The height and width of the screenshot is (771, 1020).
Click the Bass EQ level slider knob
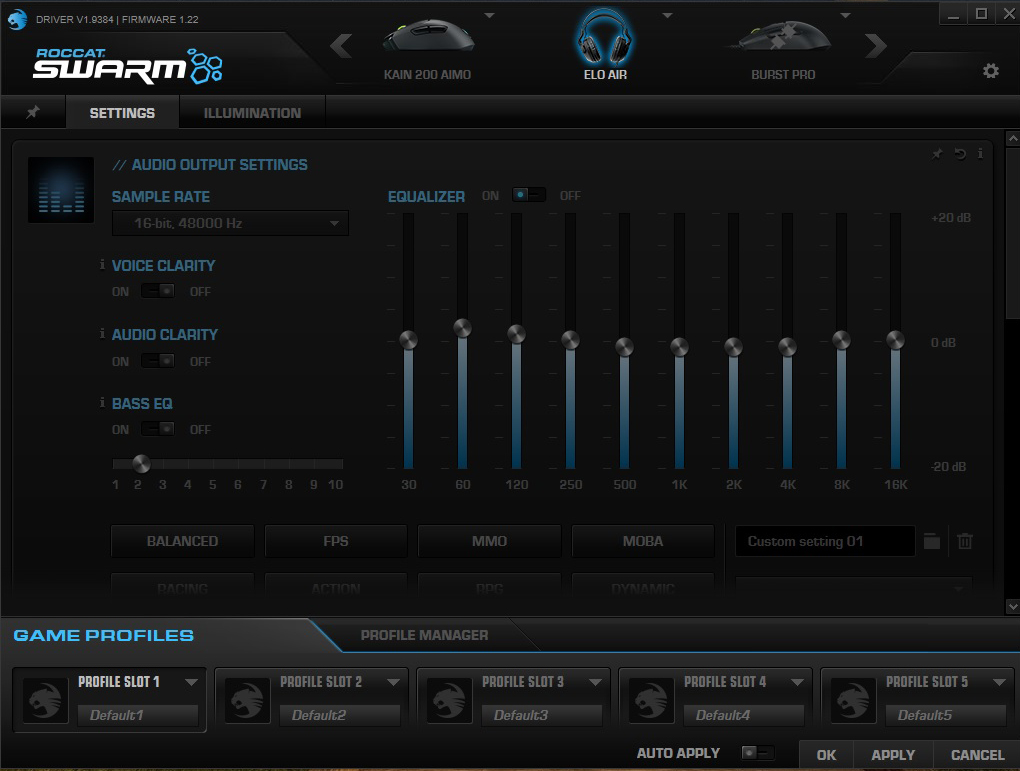point(141,464)
